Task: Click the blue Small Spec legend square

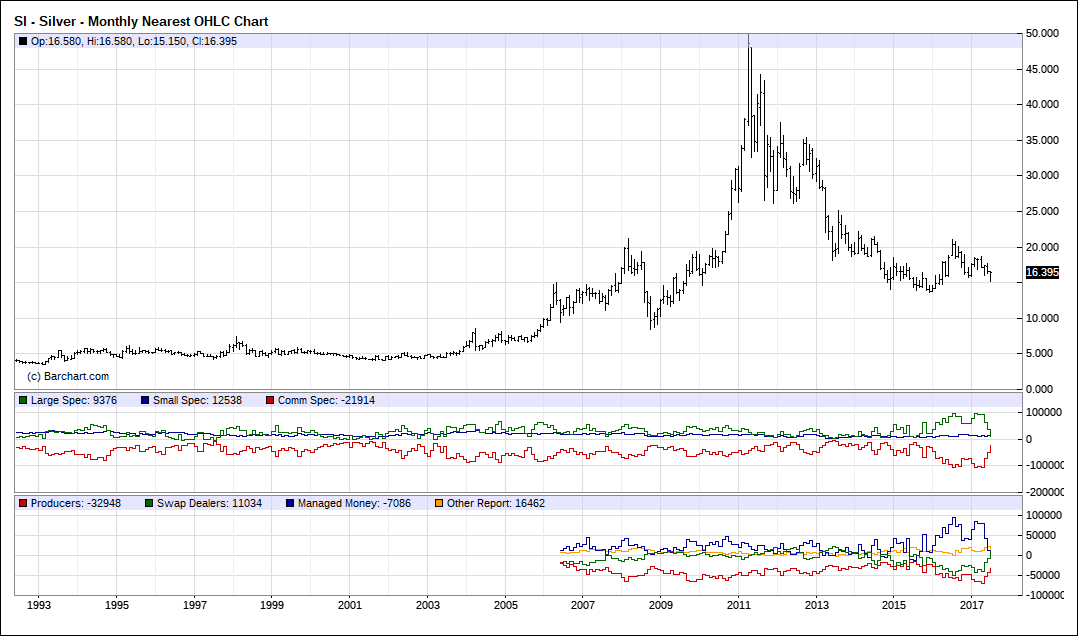Action: pos(144,400)
